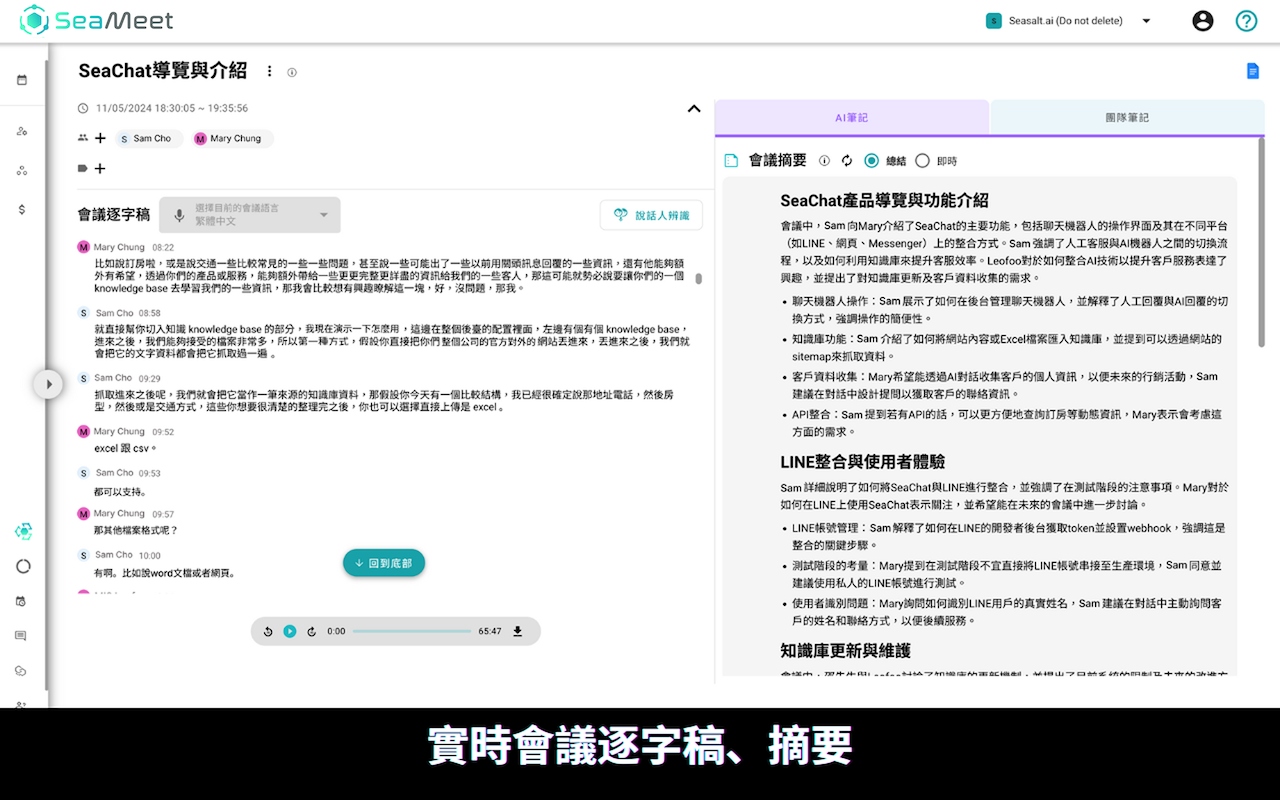Viewport: 1280px width, 800px height.
Task: Select the 總結 radio option
Action: pyautogui.click(x=872, y=161)
